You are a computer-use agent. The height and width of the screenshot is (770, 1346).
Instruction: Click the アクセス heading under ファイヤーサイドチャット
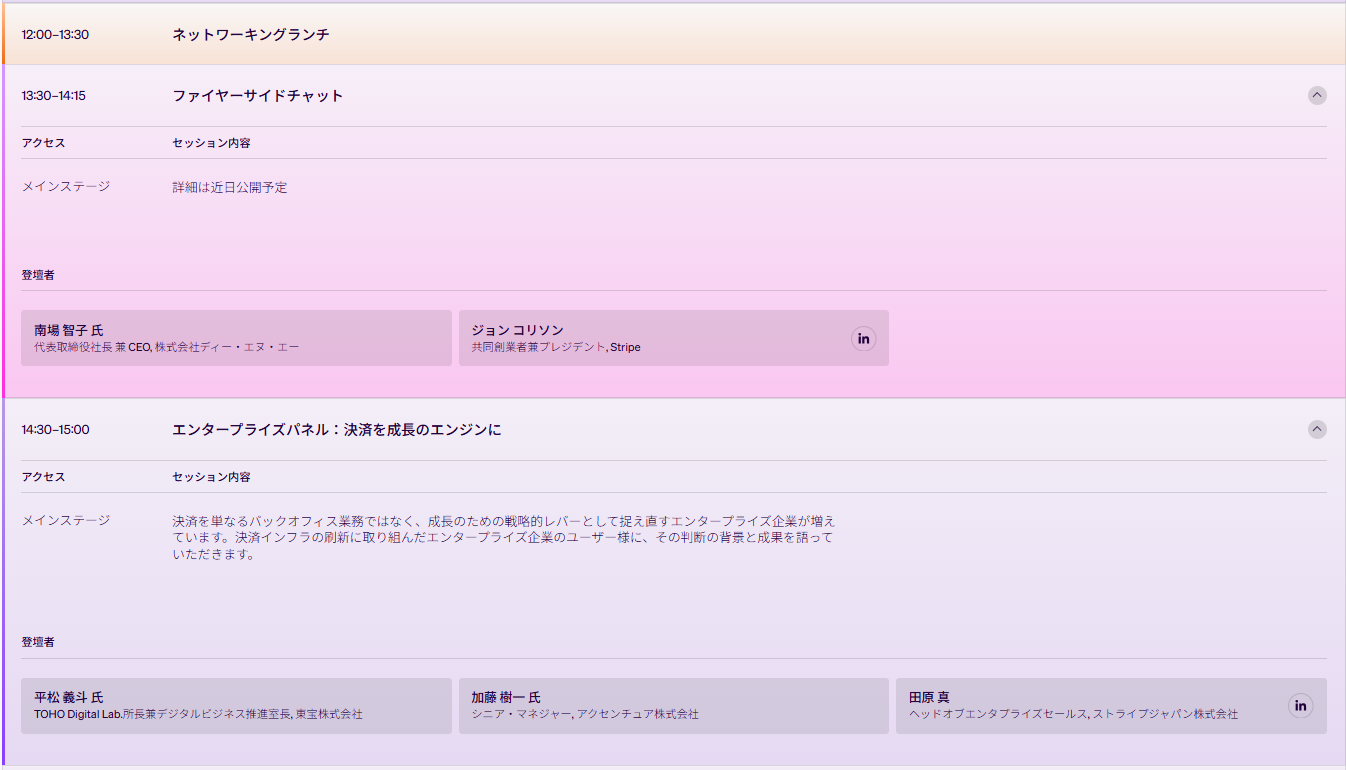point(43,143)
